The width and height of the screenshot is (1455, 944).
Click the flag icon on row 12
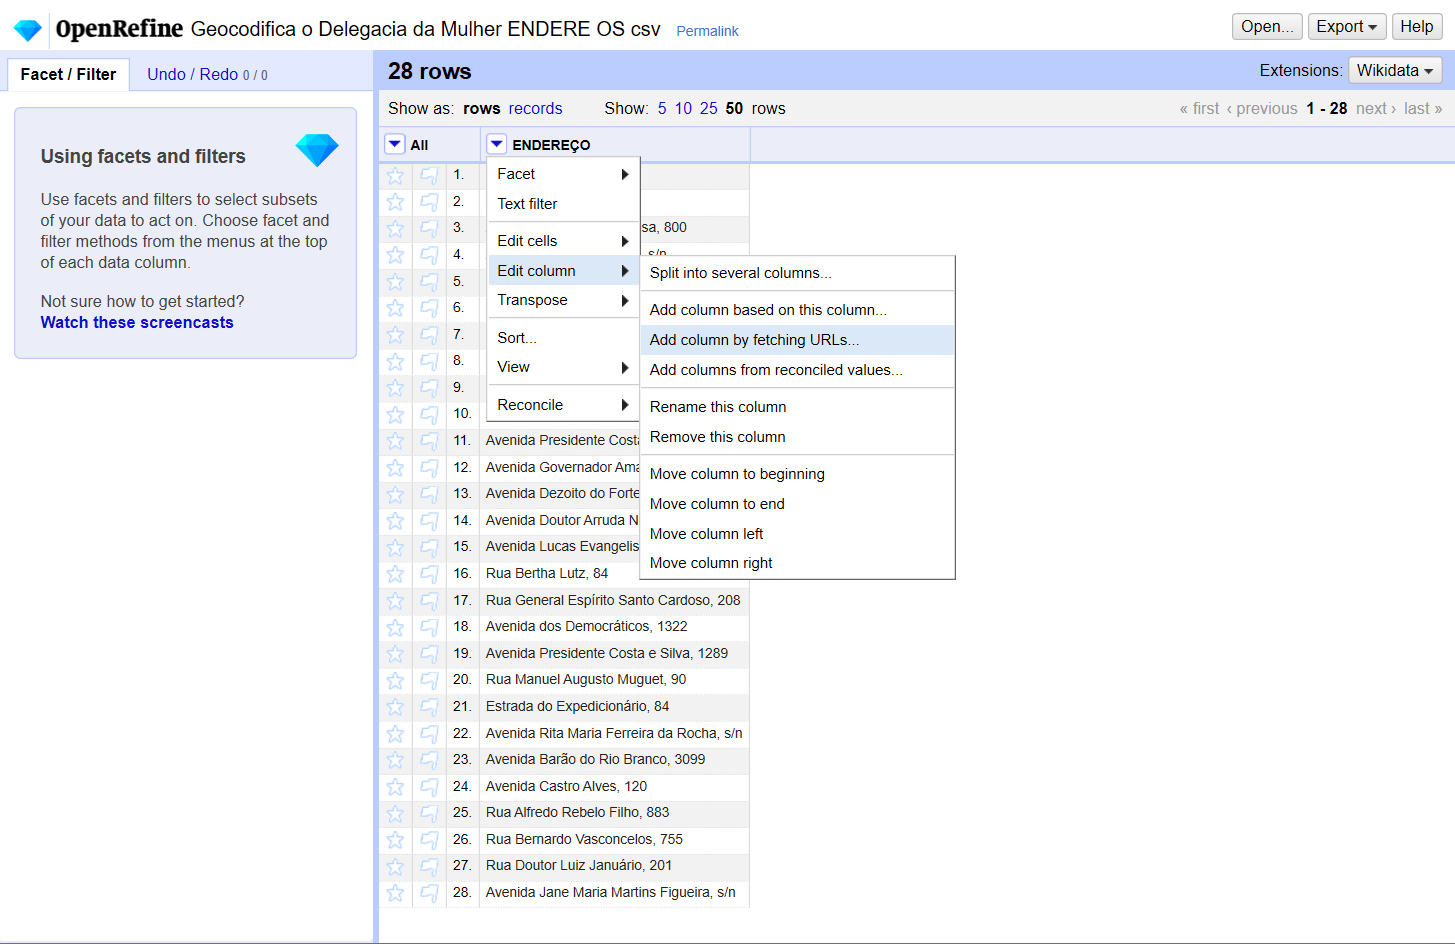[x=429, y=468]
